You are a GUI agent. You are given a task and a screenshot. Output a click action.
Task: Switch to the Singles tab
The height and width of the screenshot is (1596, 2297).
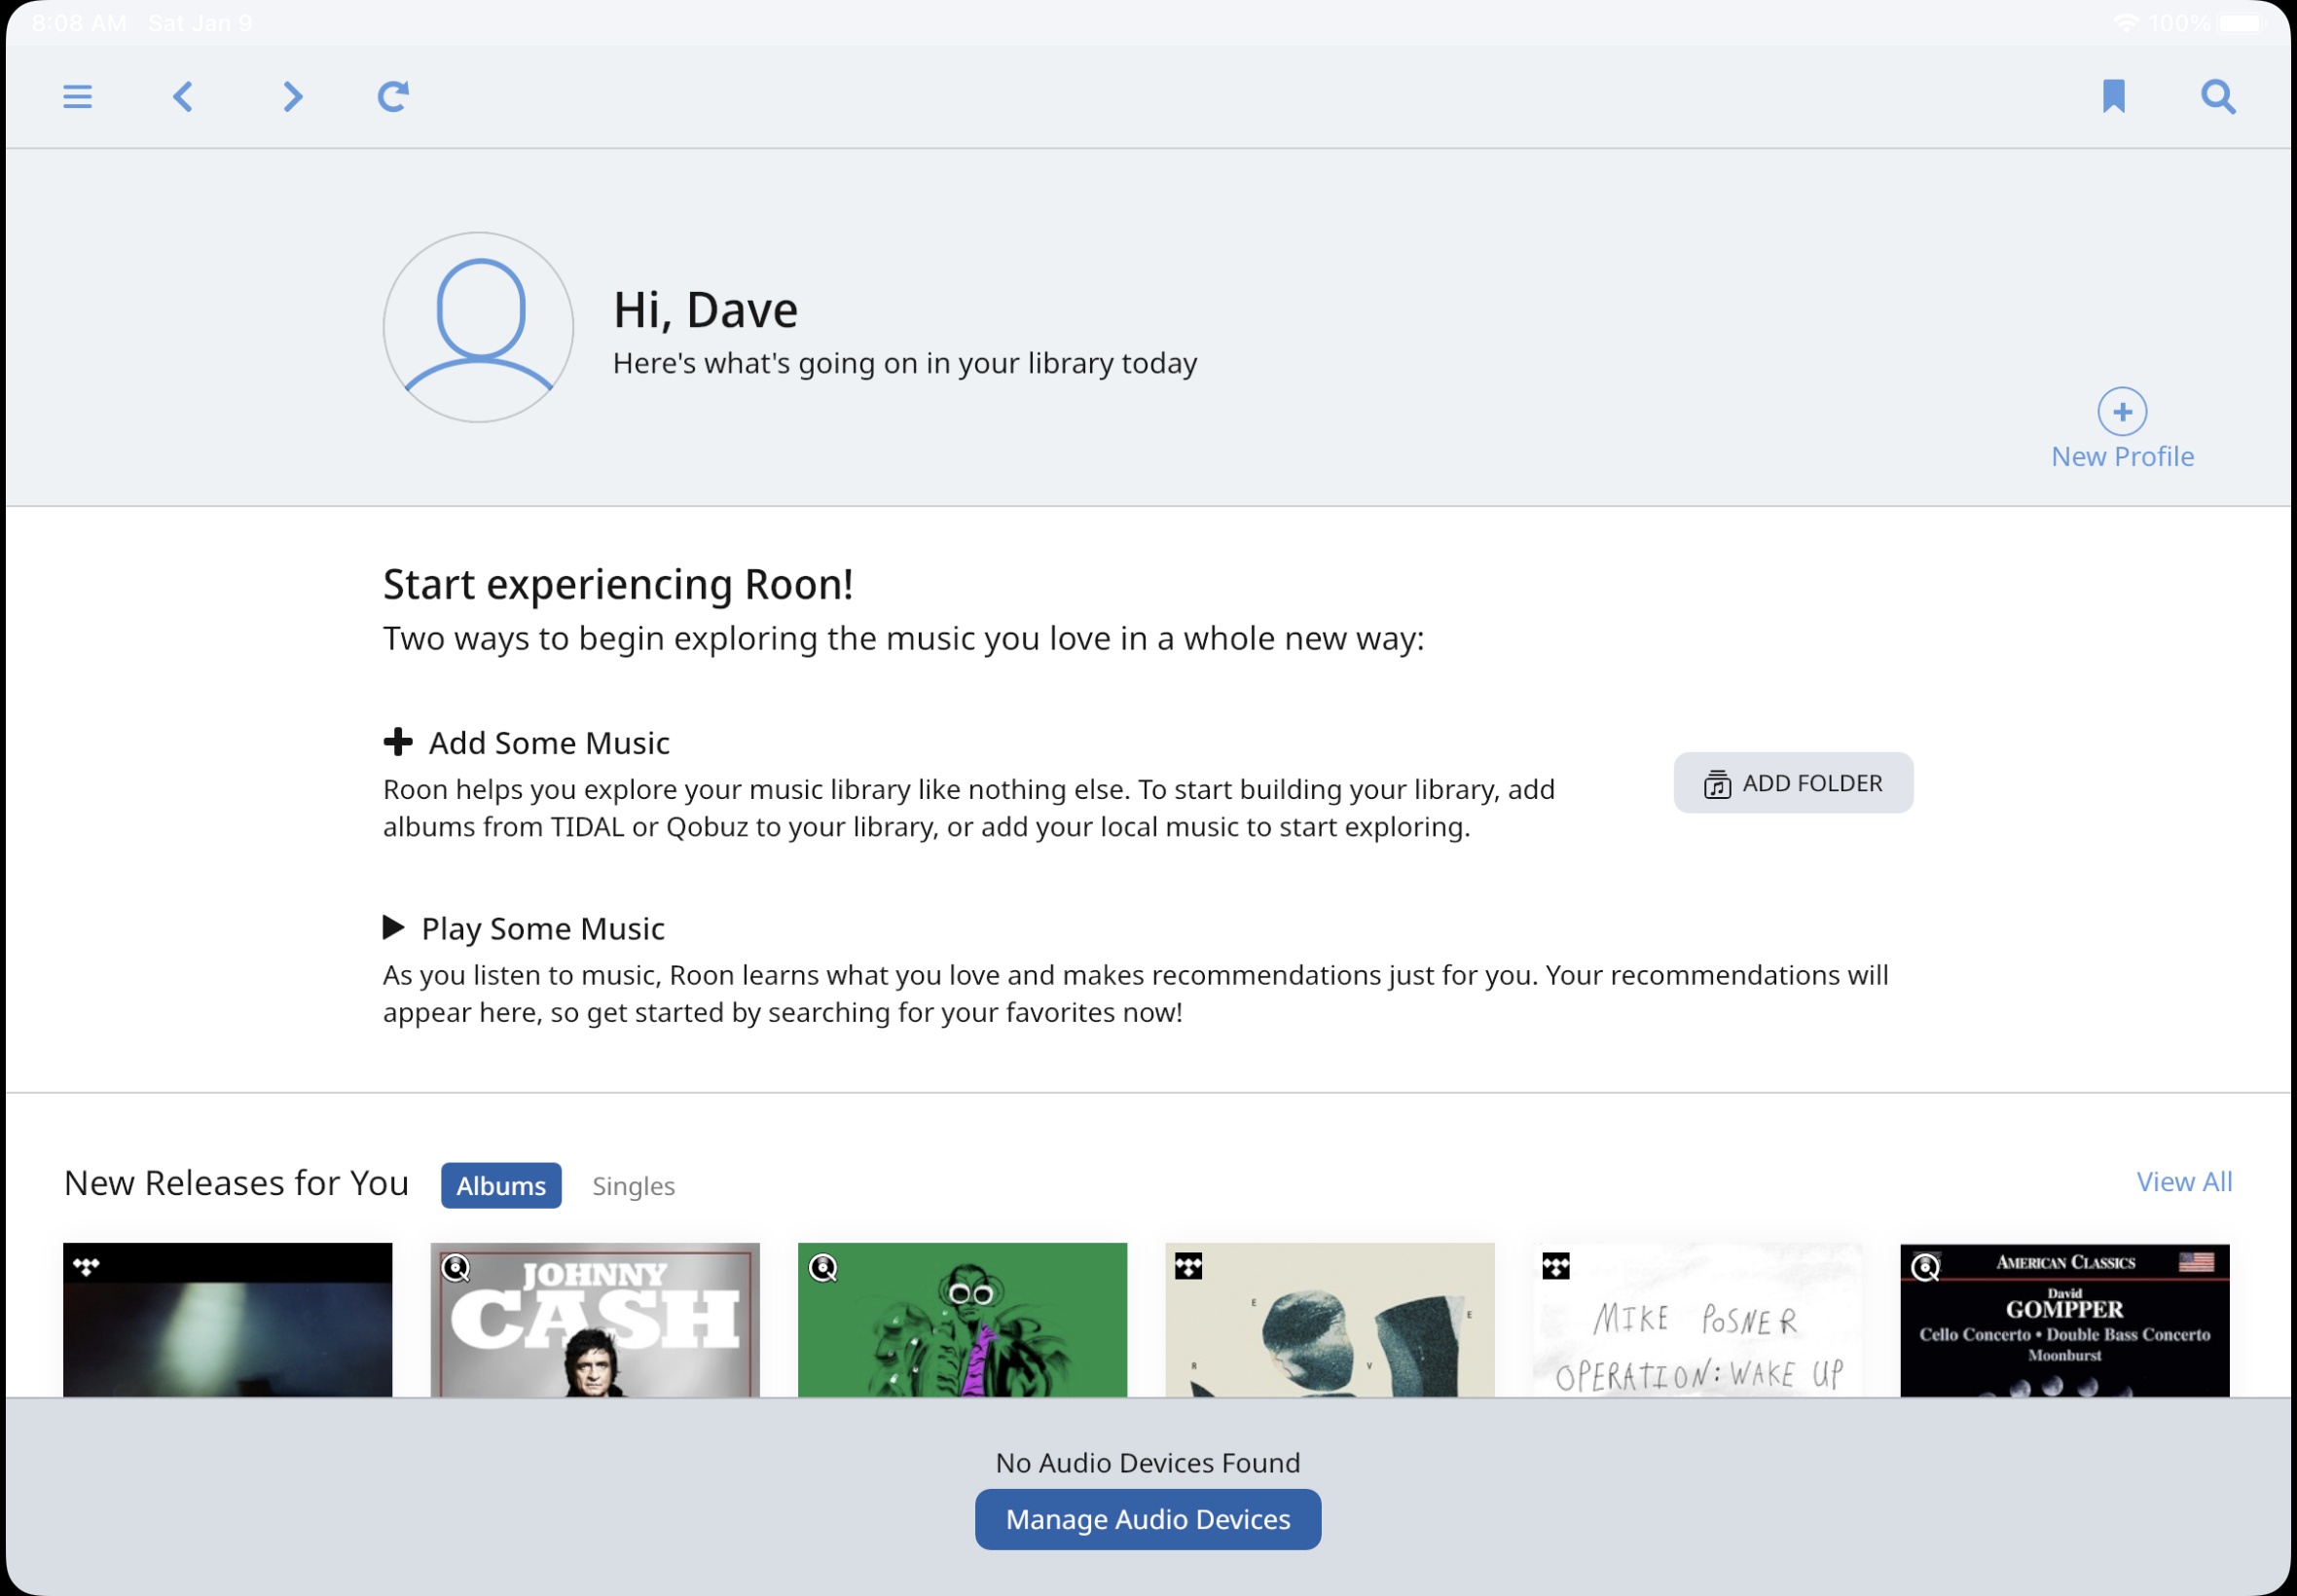pyautogui.click(x=633, y=1186)
